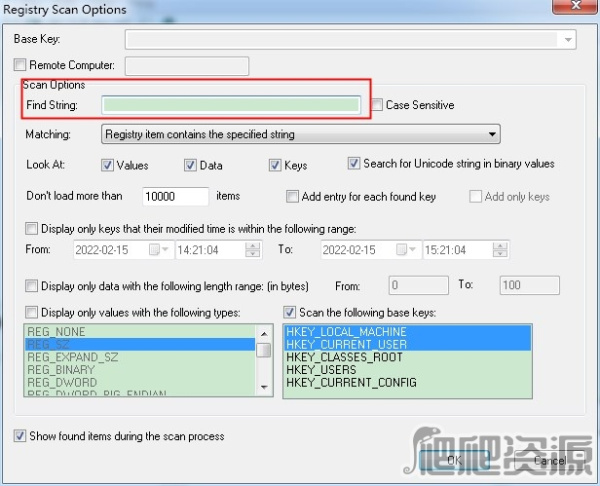
Task: Open the Base Key dropdown
Action: click(568, 39)
